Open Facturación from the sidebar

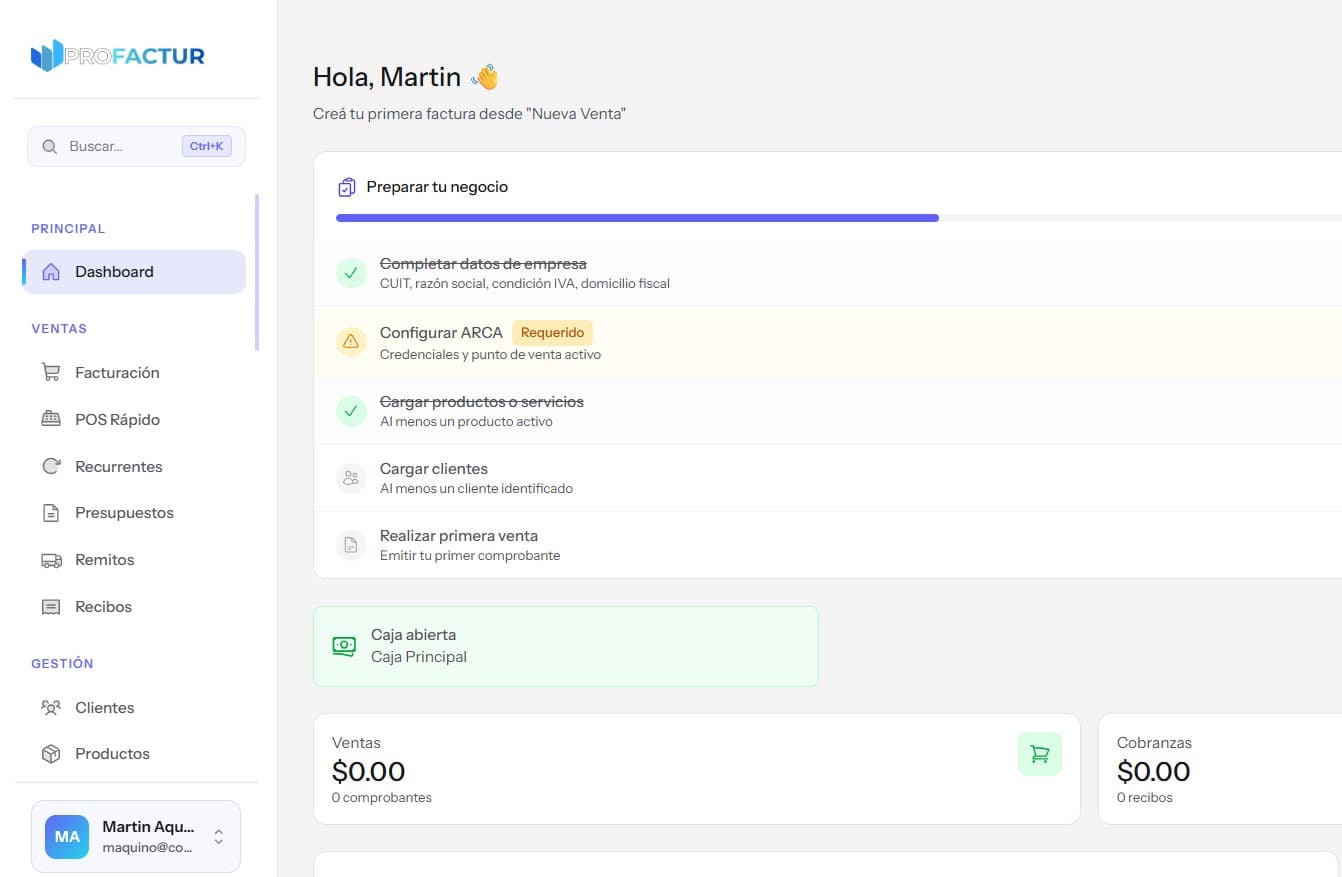(x=117, y=372)
